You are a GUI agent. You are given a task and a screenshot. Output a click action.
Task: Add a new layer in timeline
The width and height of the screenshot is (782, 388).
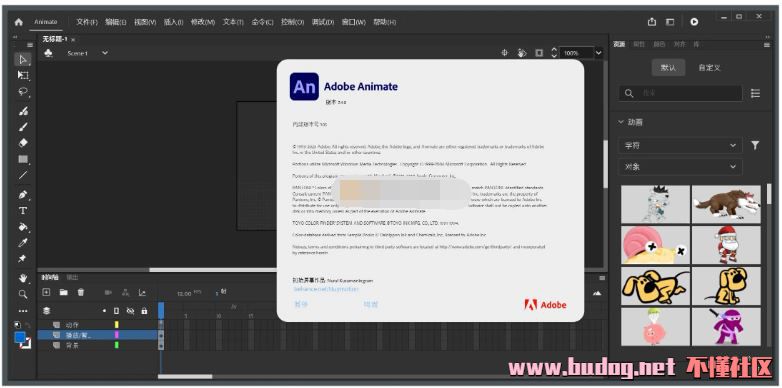46,293
